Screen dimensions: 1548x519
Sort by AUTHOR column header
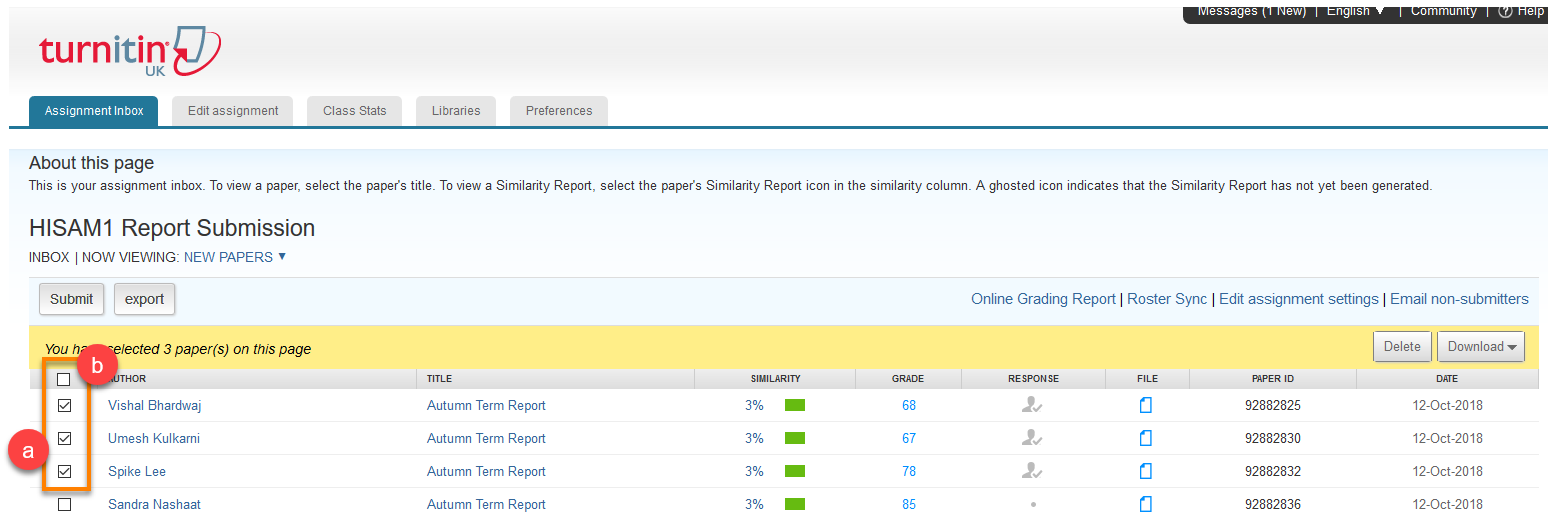[x=127, y=379]
